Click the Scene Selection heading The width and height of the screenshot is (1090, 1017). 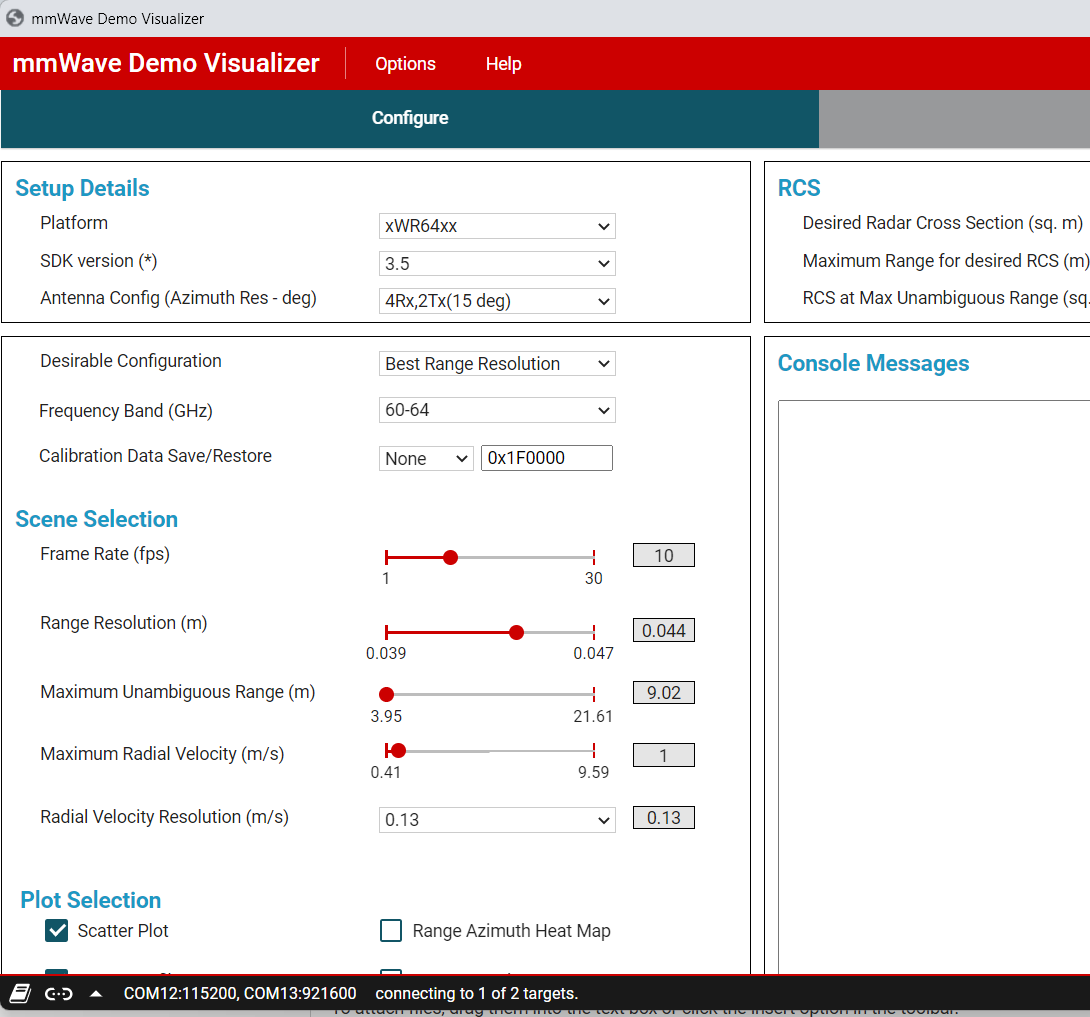97,519
